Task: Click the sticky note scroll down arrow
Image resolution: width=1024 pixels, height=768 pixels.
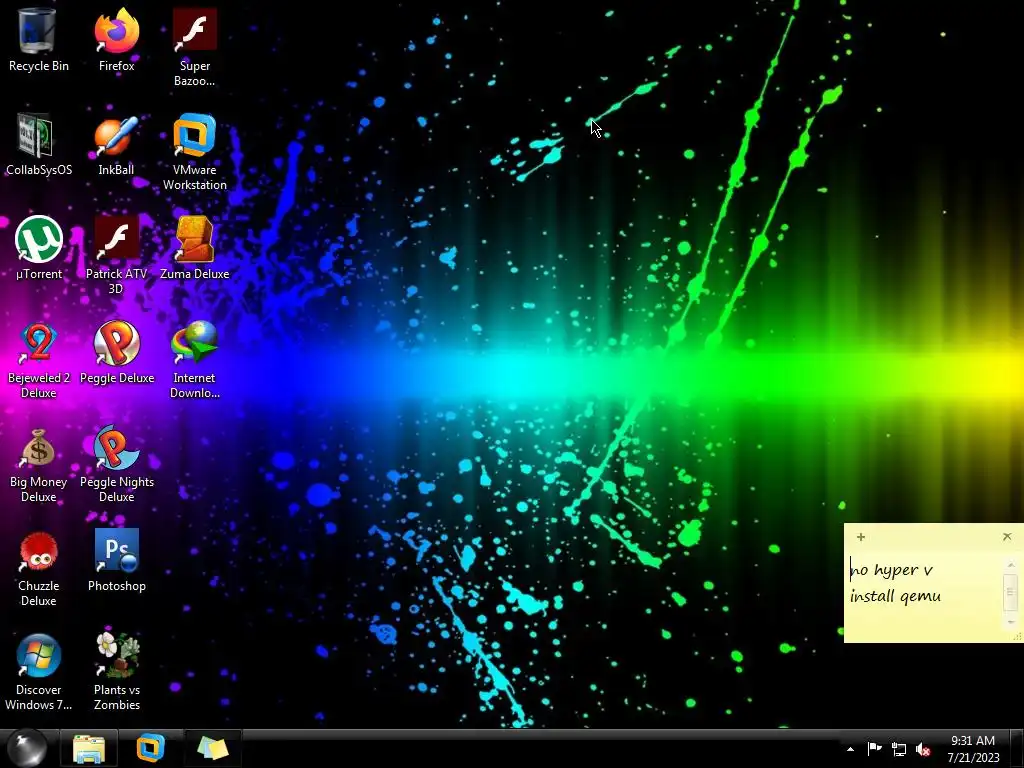Action: 1010,621
